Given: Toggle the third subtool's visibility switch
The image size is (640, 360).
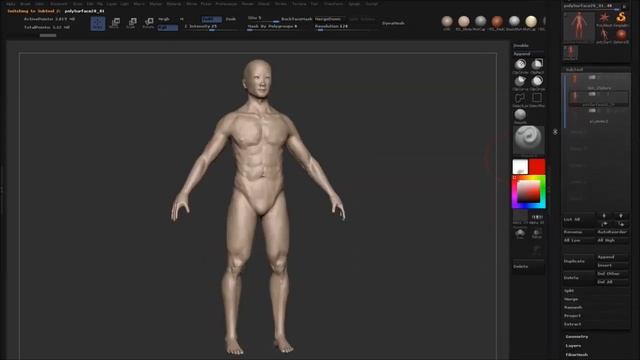Looking at the screenshot, I should tap(592, 111).
